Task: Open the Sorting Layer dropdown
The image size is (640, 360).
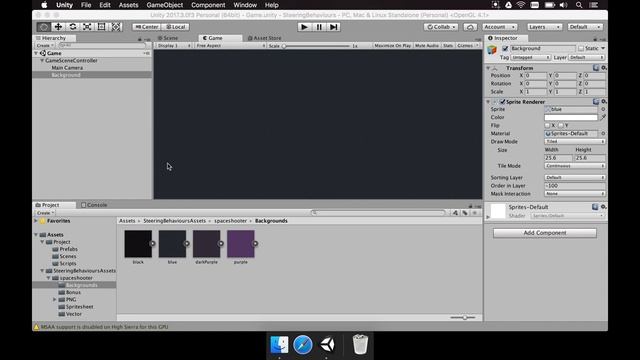Action: click(x=575, y=178)
